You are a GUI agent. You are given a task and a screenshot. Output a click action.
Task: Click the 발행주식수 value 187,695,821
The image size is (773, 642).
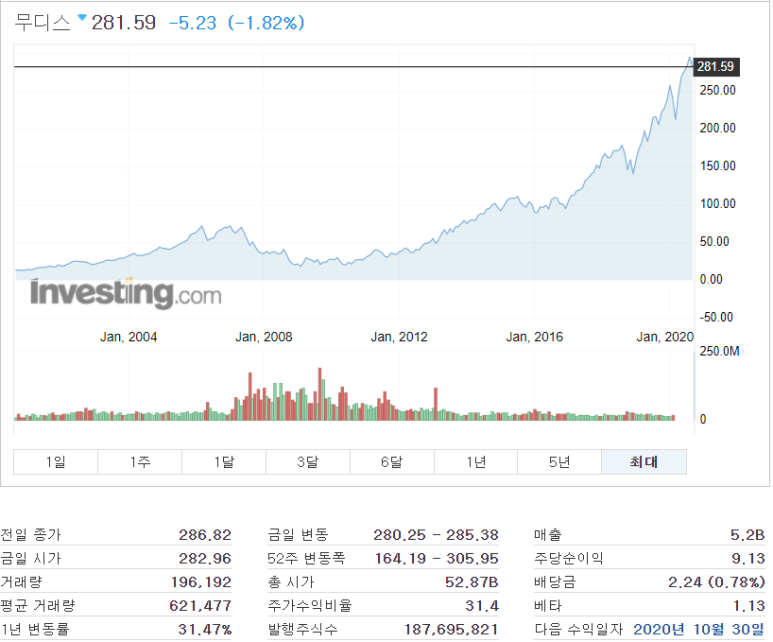pyautogui.click(x=451, y=630)
